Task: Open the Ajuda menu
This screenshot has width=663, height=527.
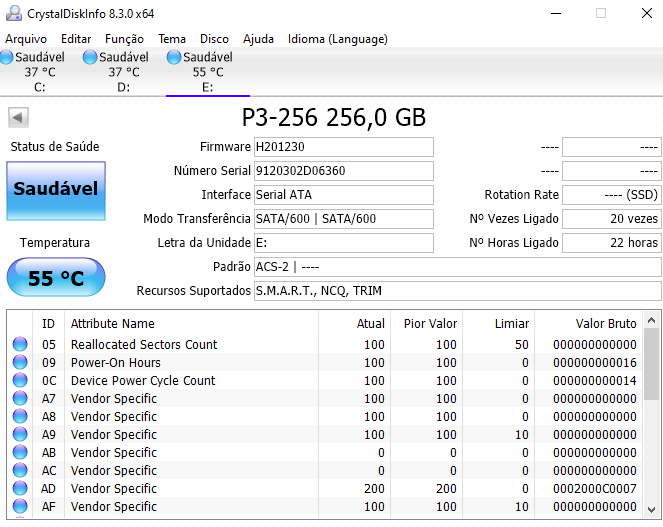Action: point(258,39)
